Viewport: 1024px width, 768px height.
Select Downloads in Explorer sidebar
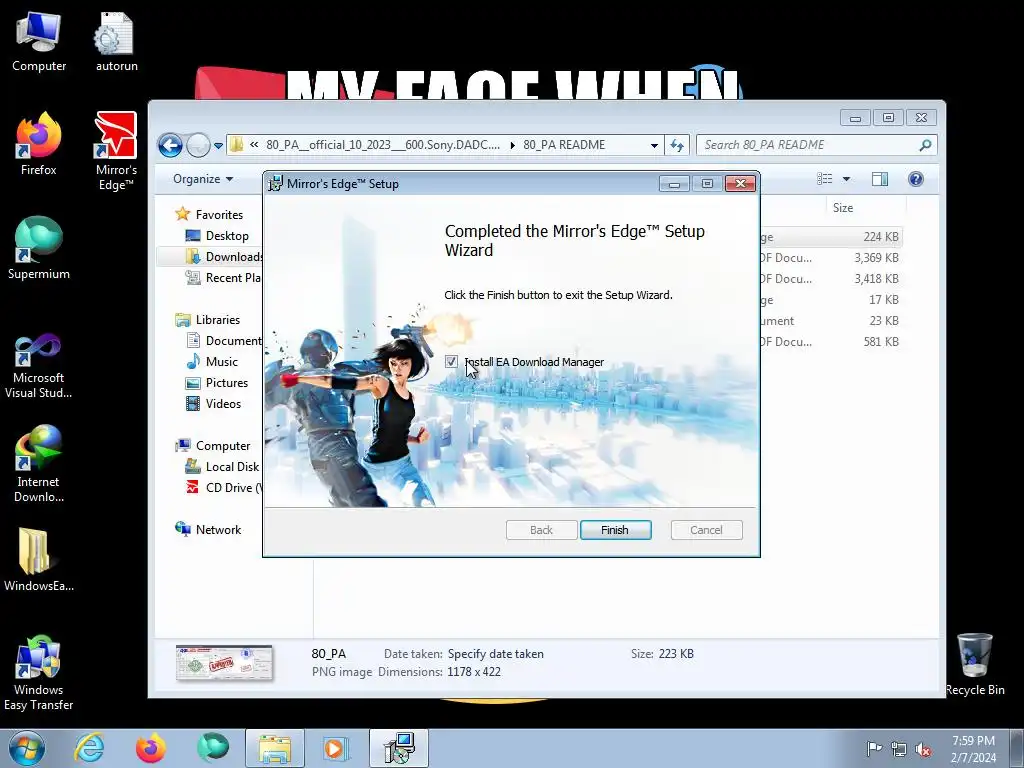(224, 257)
